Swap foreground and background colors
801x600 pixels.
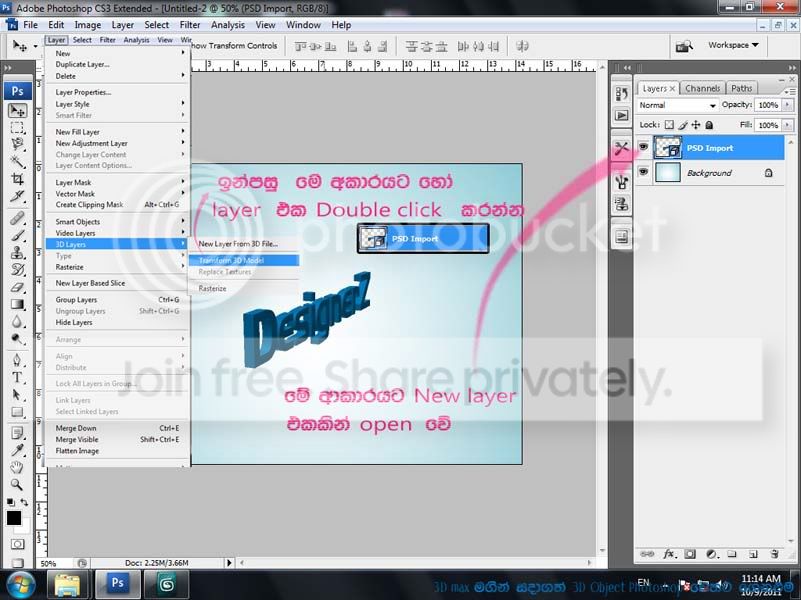(x=24, y=502)
